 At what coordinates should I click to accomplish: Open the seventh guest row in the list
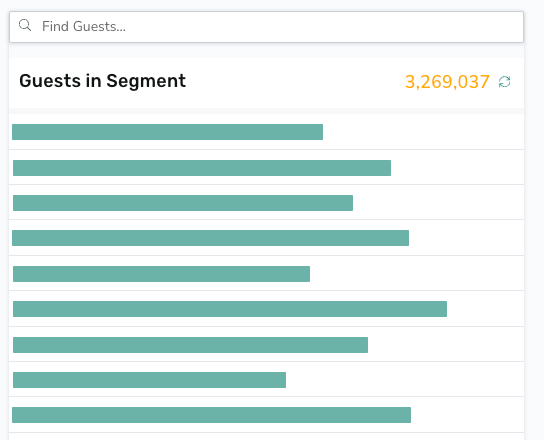pos(266,345)
